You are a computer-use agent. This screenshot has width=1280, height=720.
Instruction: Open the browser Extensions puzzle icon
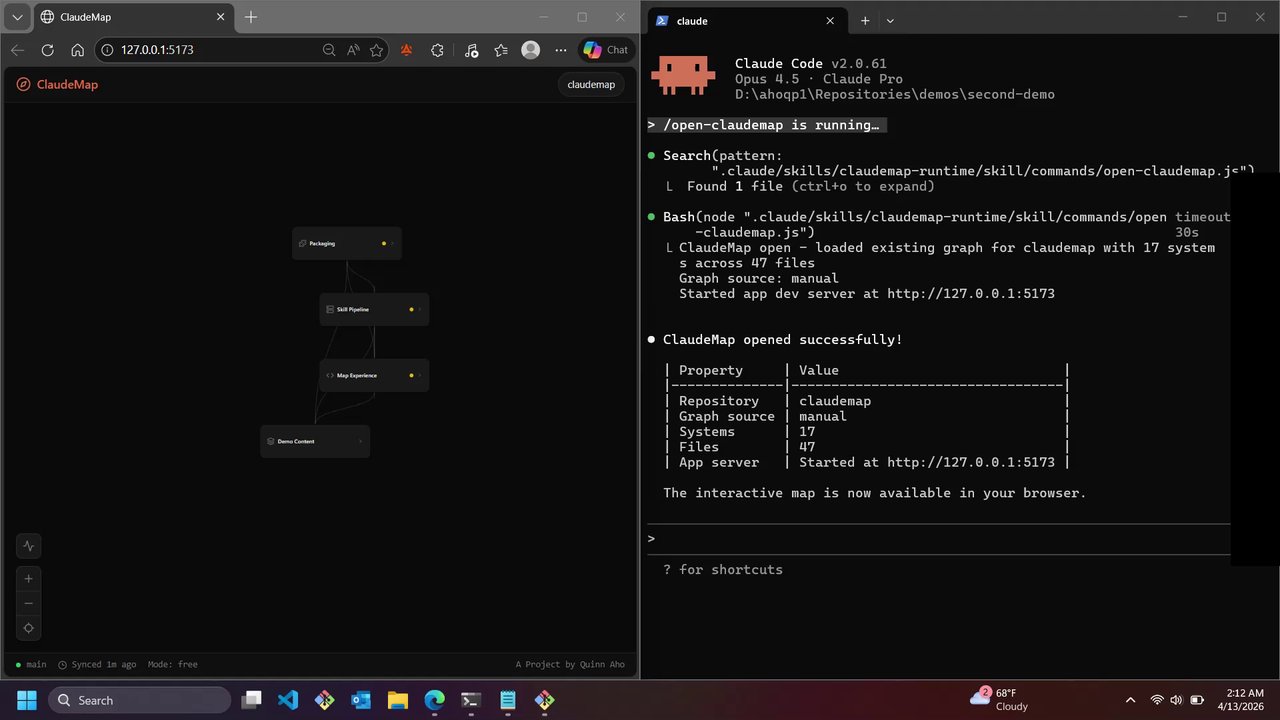[437, 50]
